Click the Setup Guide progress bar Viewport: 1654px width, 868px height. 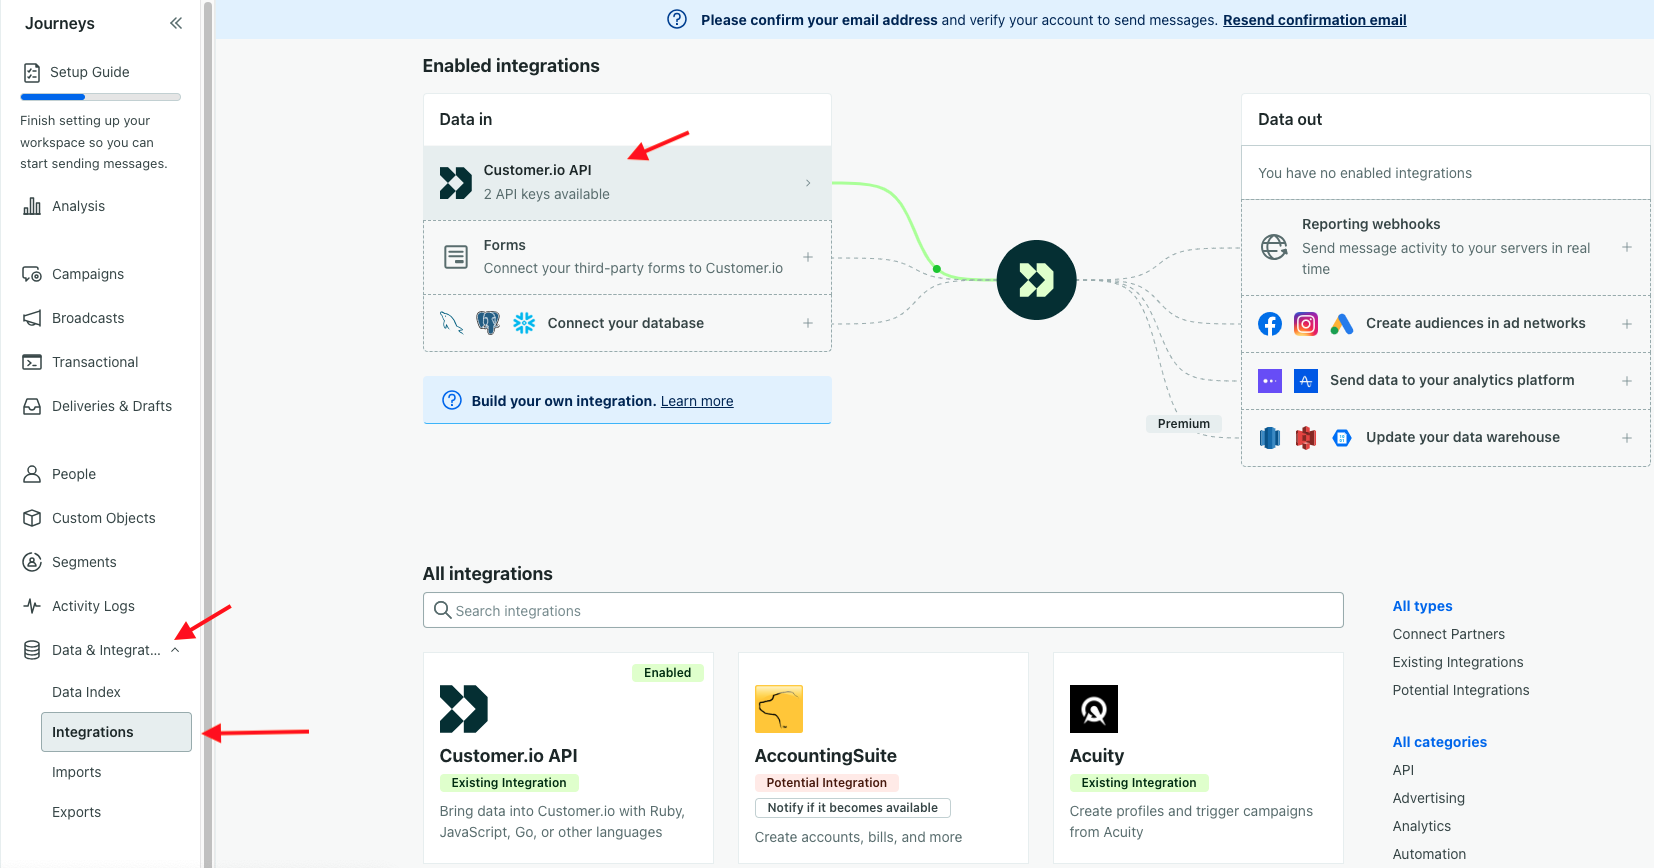click(x=100, y=97)
